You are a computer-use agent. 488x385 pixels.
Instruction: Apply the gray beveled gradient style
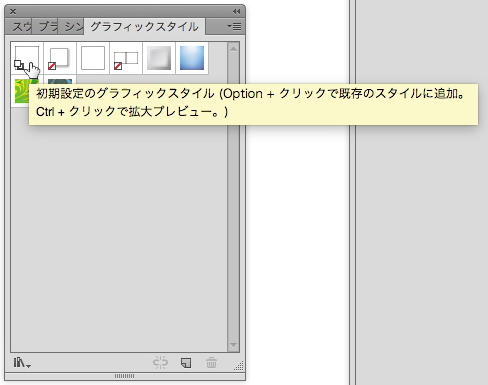point(159,58)
